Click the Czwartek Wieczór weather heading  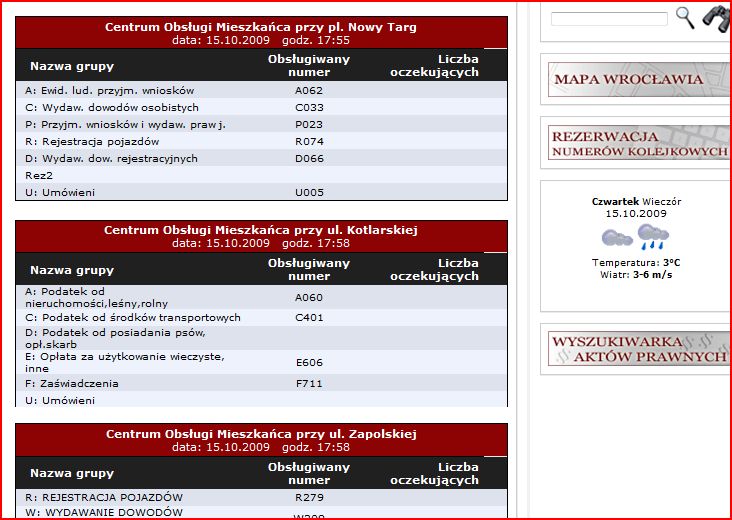coord(636,202)
